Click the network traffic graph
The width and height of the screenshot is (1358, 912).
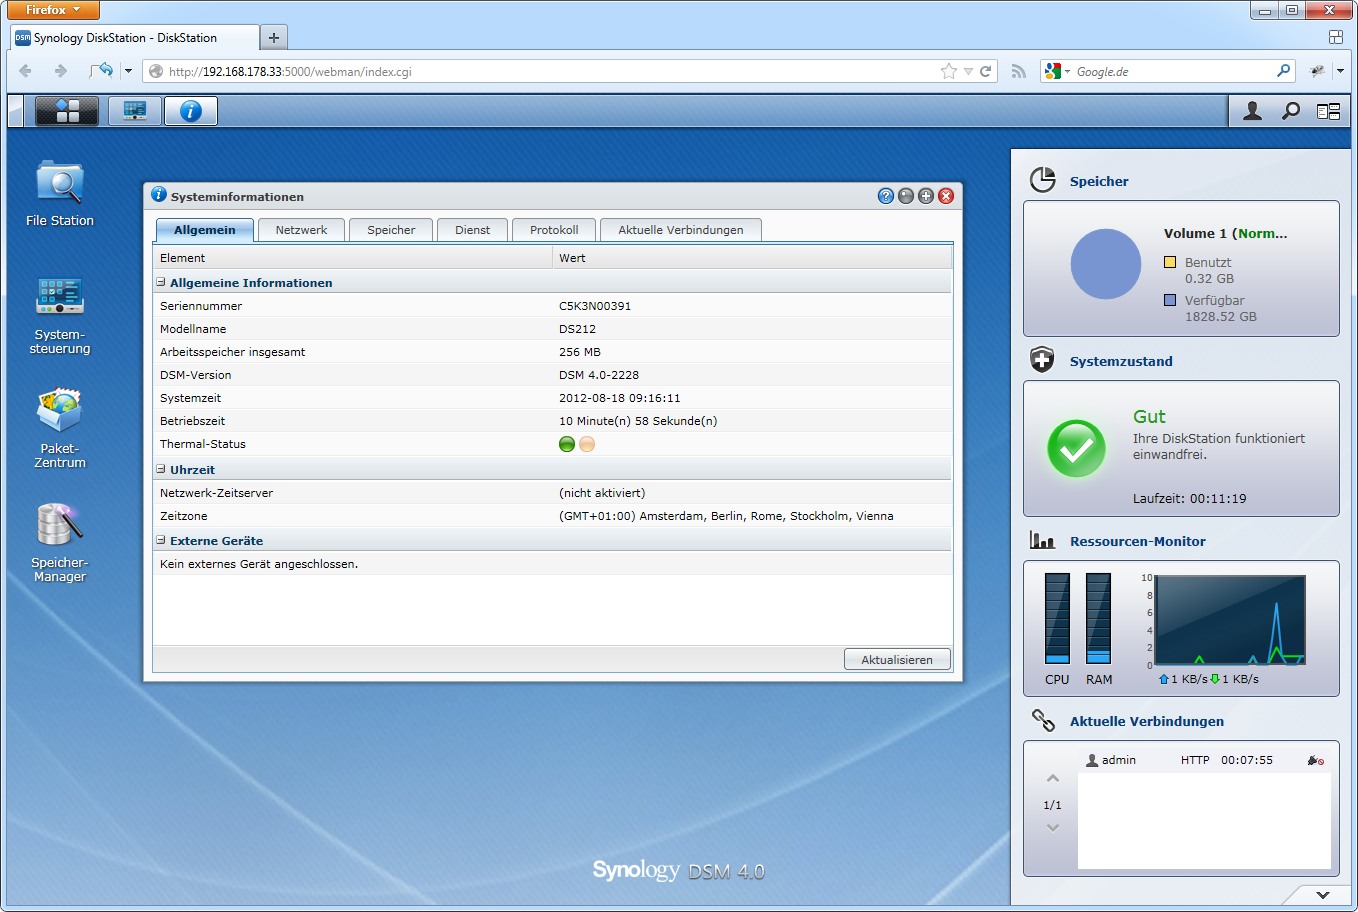point(1230,620)
